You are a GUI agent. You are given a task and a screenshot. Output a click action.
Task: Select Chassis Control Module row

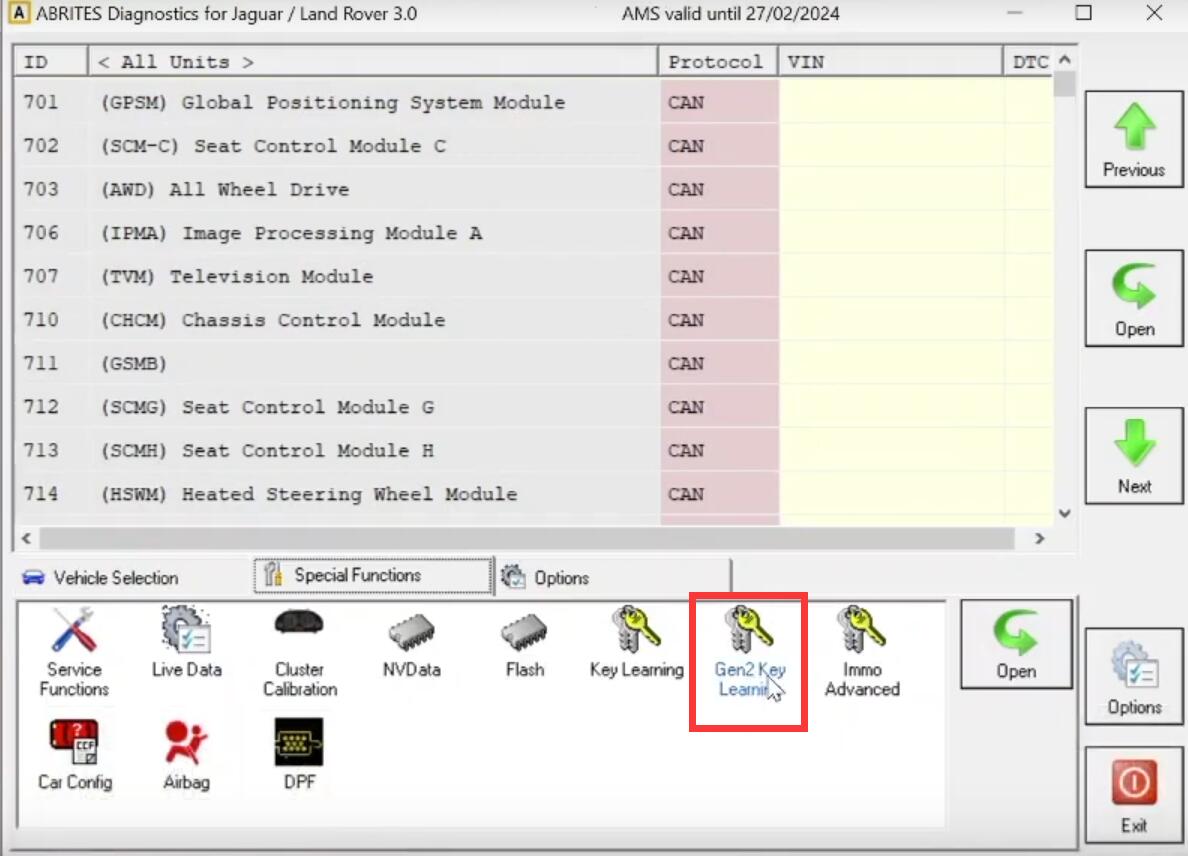(x=533, y=320)
